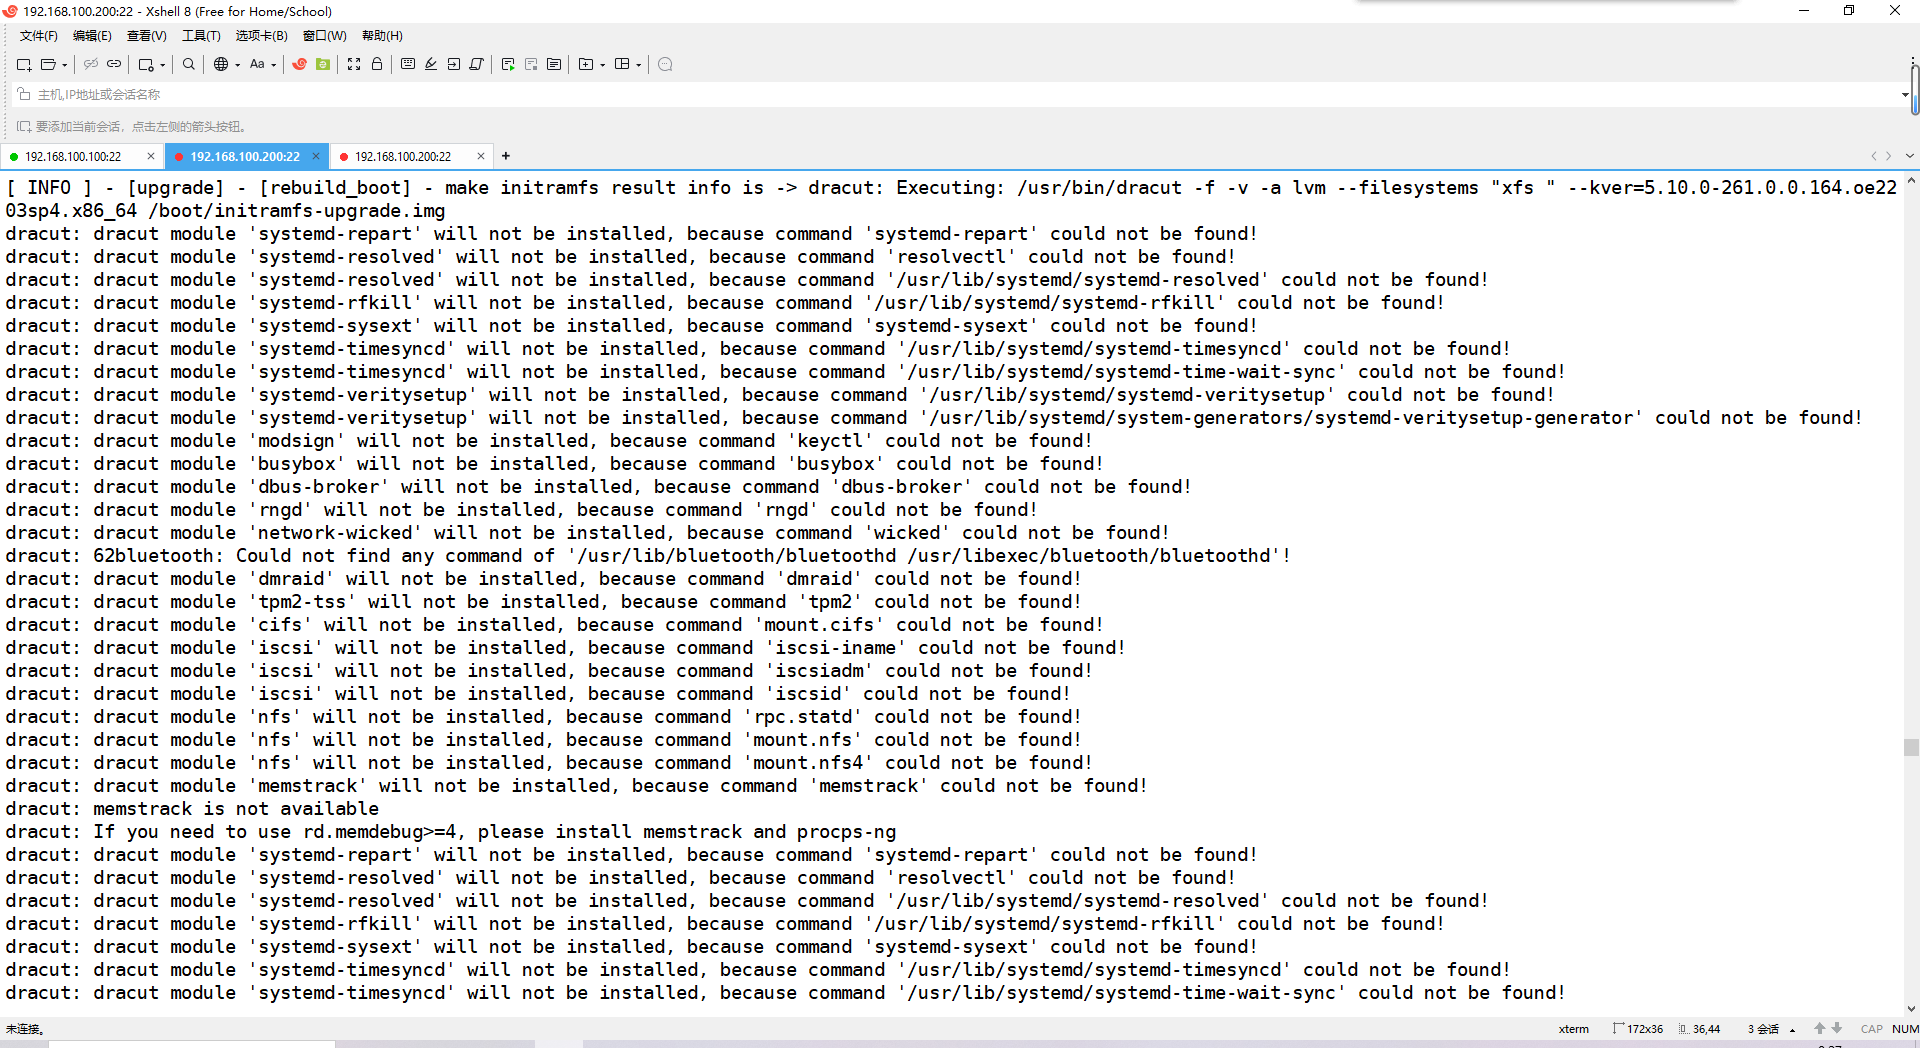Screen dimensions: 1920x1048
Task: Click the keyboard mapping icon in toolbar
Action: click(408, 65)
